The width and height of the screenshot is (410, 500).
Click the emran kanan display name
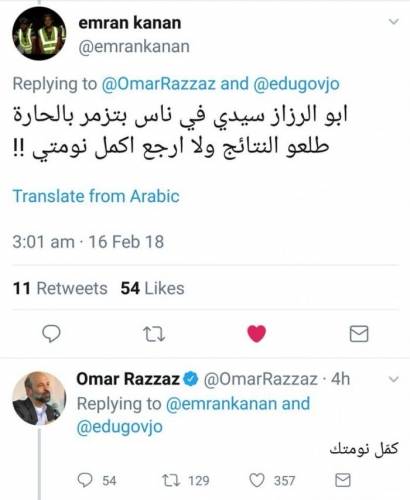coord(130,23)
